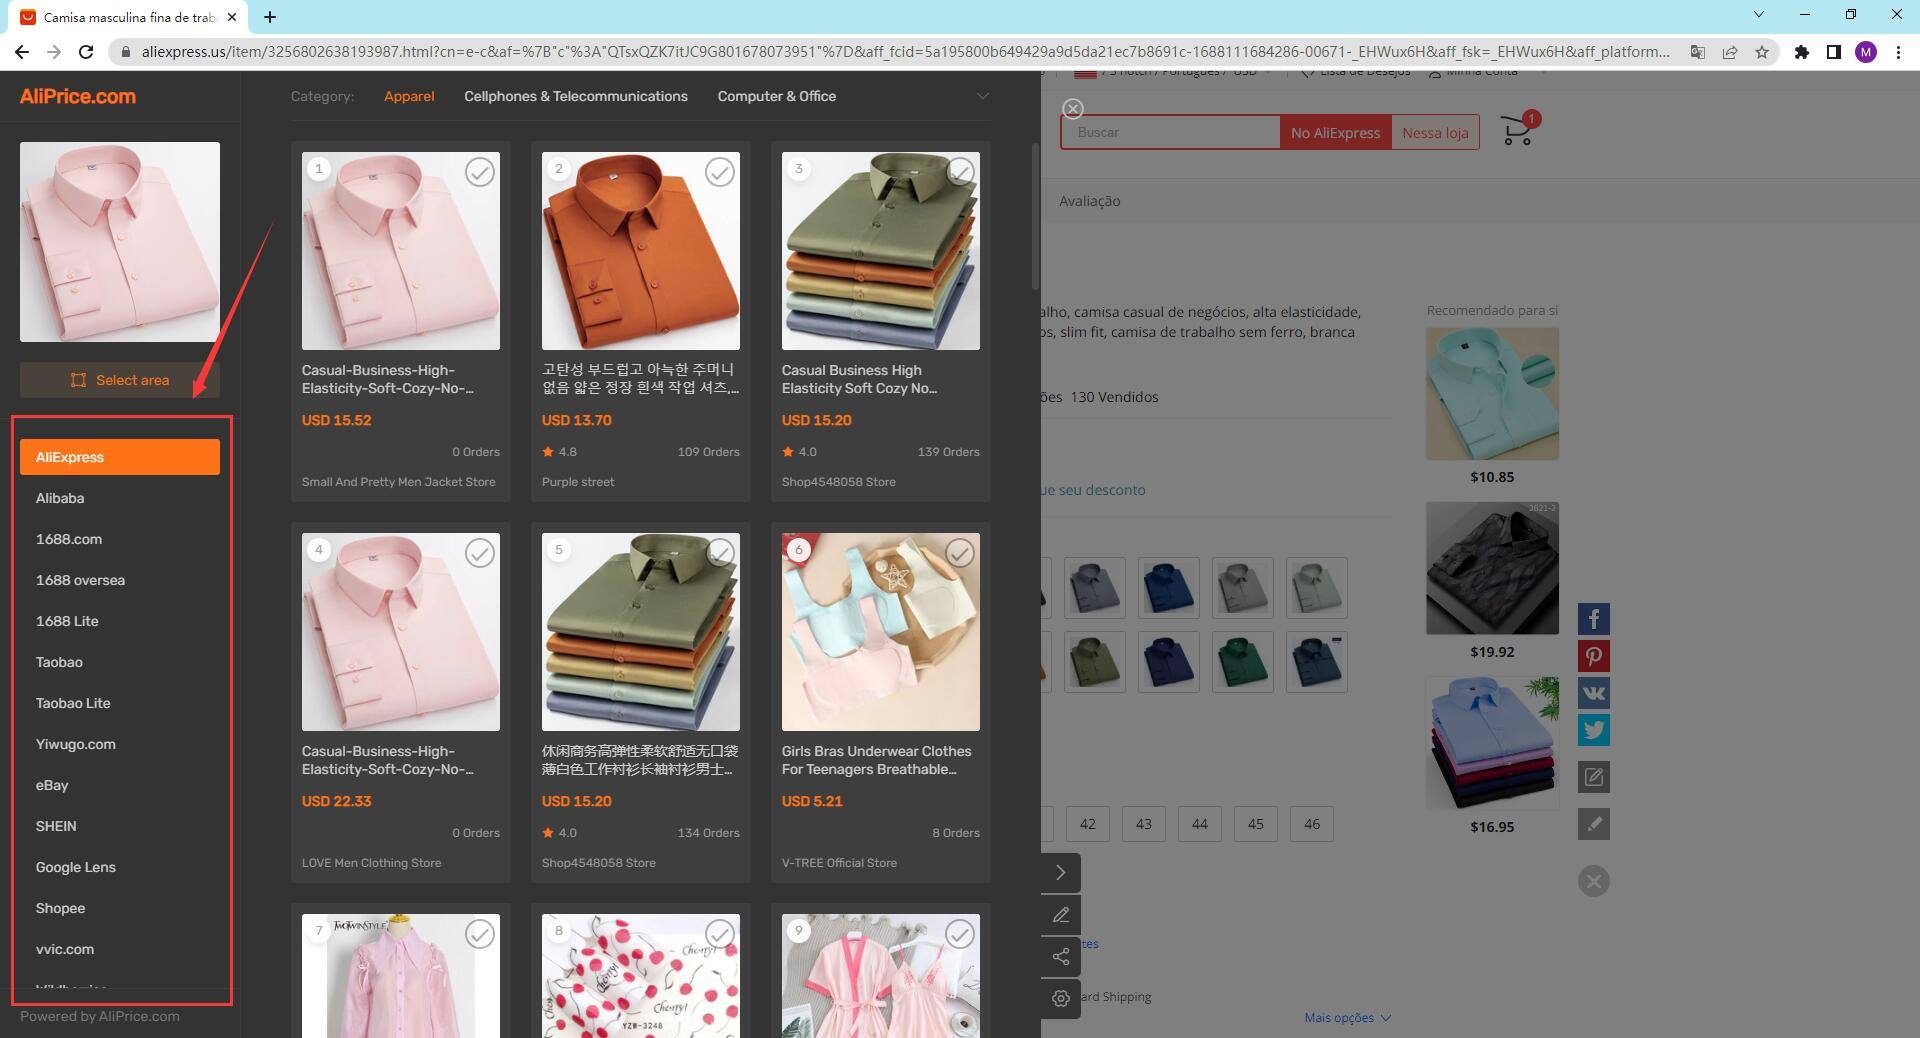Select the Apparel category
The height and width of the screenshot is (1038, 1920).
click(409, 96)
